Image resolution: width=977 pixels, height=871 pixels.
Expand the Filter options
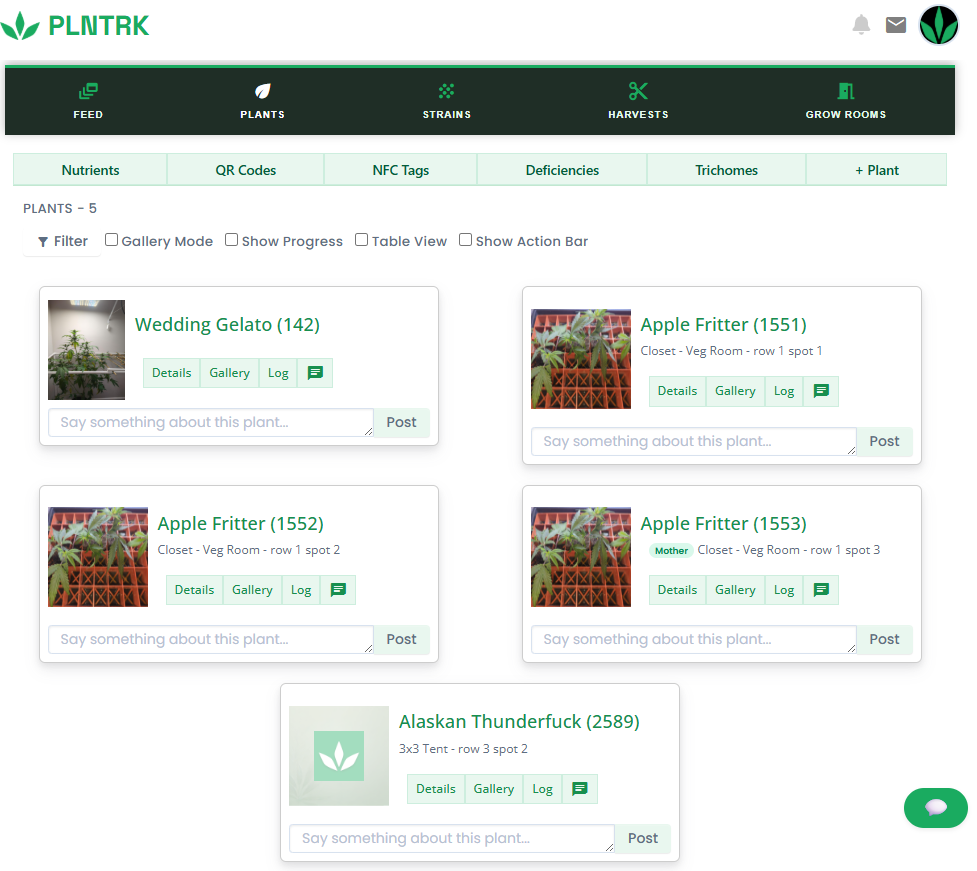click(63, 241)
